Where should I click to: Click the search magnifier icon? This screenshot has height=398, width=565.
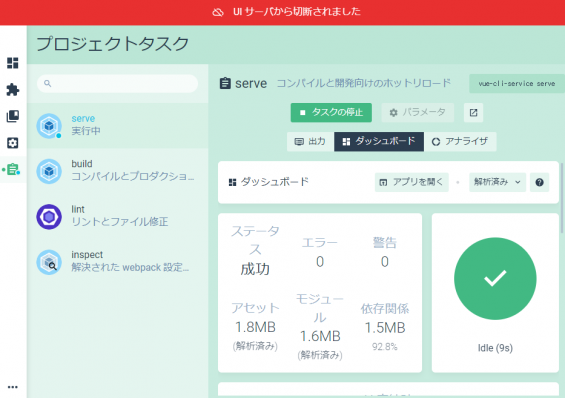[x=48, y=84]
